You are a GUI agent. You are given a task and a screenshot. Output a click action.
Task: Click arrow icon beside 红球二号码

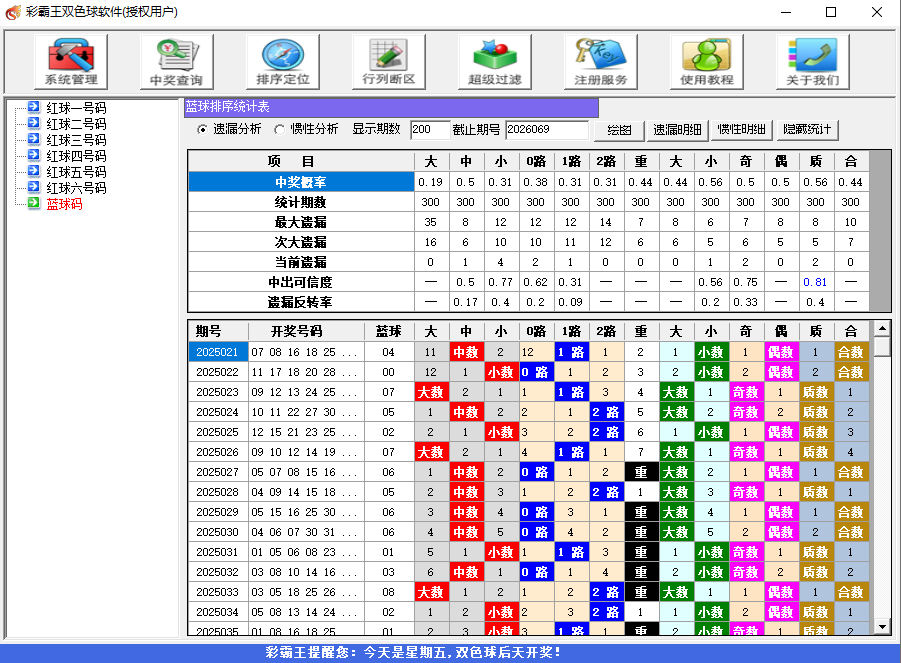click(x=34, y=123)
